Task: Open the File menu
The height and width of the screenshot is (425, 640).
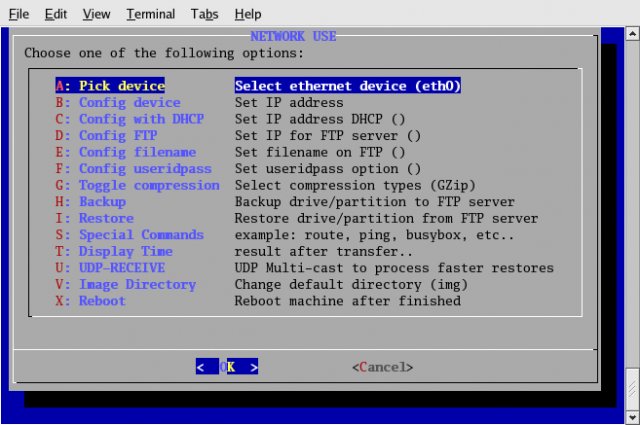Action: [19, 14]
